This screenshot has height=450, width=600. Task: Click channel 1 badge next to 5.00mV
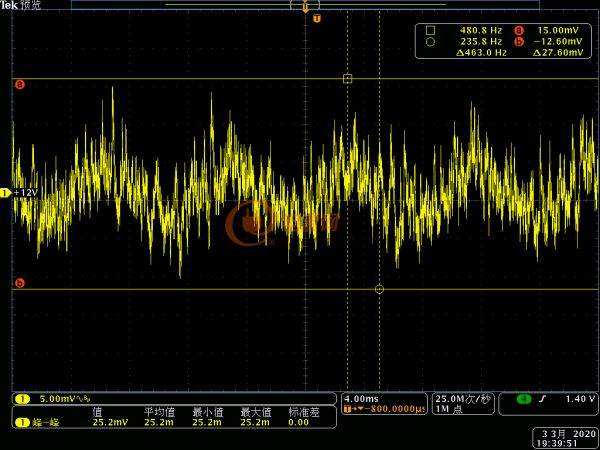22,399
